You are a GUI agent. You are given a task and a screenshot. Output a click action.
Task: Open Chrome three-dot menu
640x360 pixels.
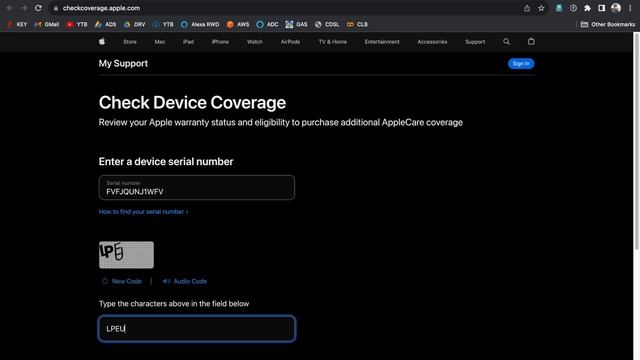(x=630, y=8)
